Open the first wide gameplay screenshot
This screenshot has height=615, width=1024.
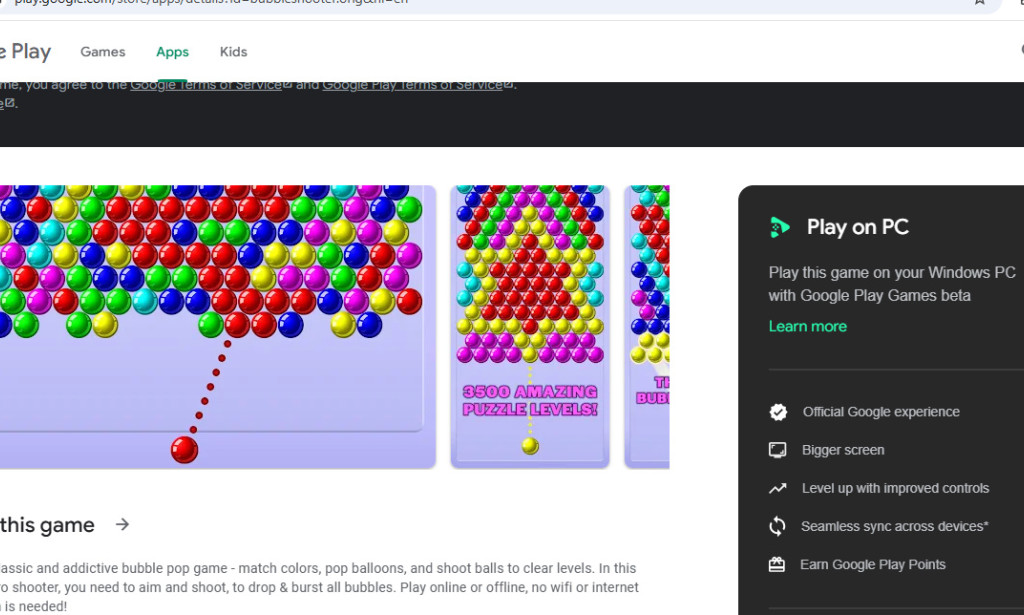(215, 326)
